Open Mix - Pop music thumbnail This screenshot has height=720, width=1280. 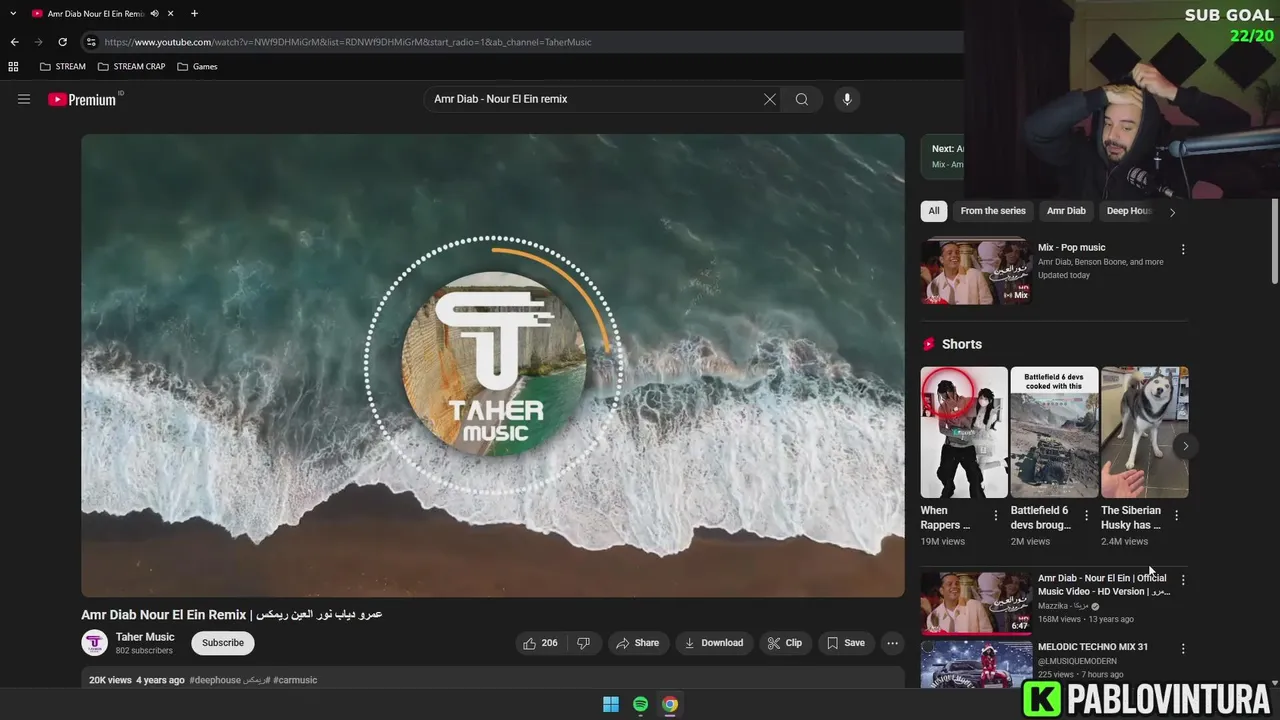[x=976, y=271]
